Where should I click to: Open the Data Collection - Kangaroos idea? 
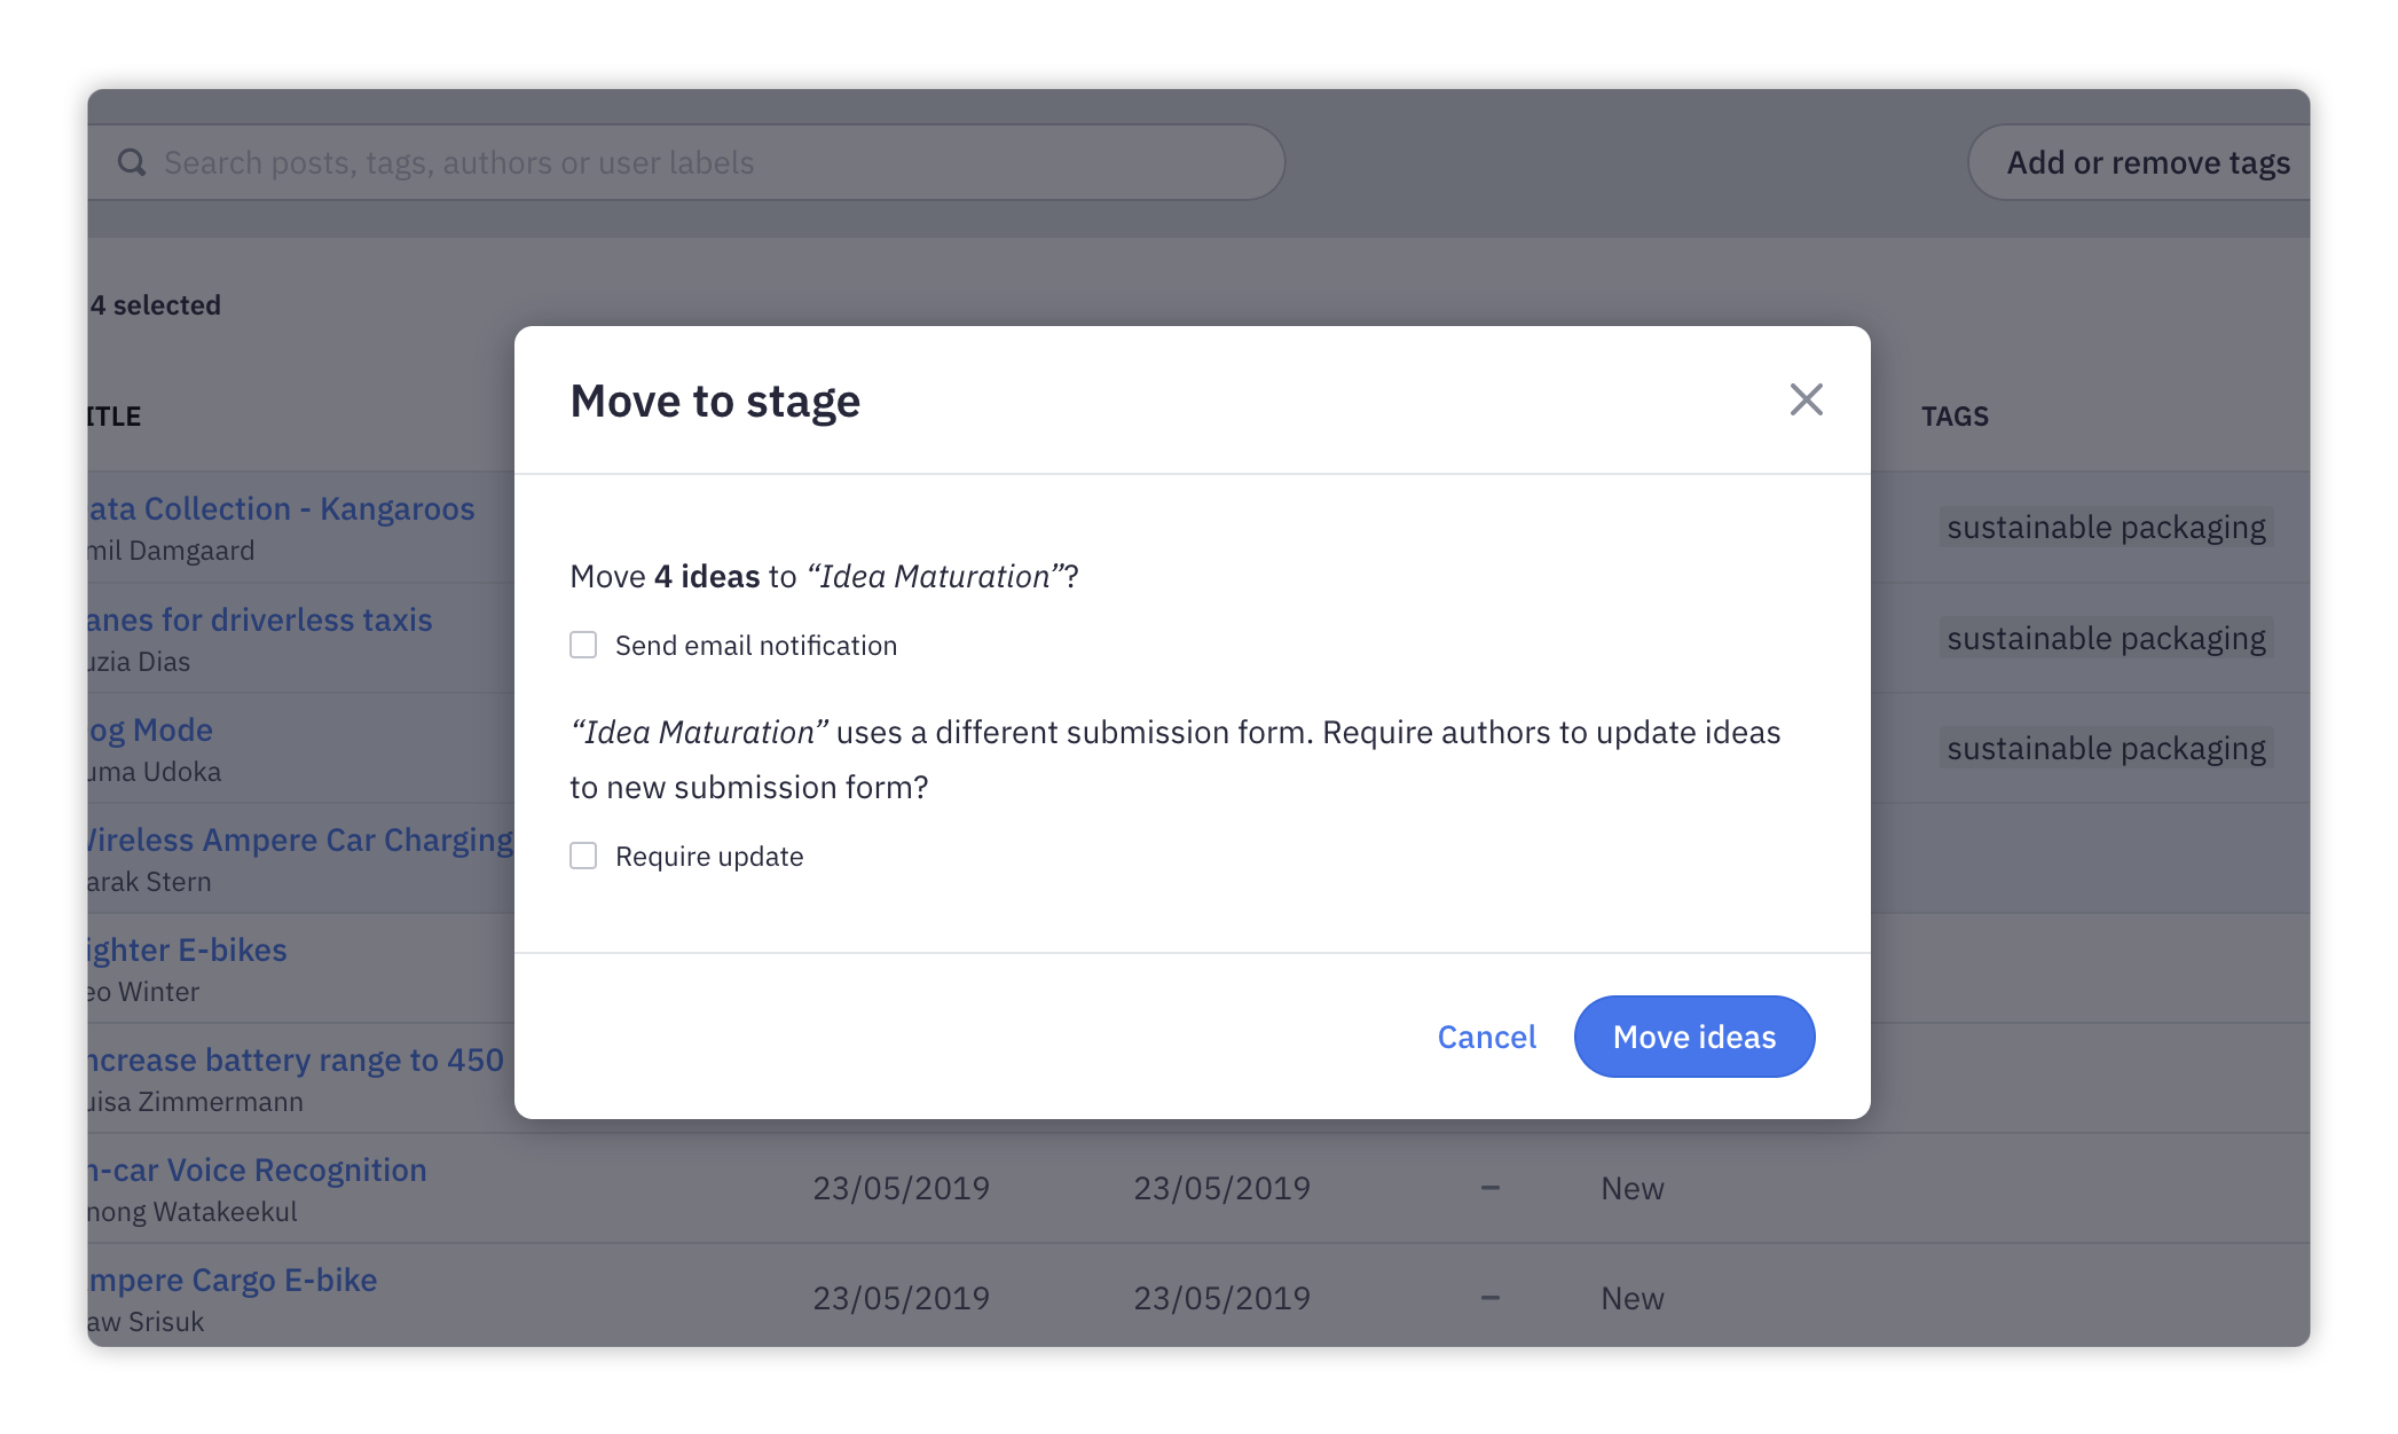coord(282,508)
